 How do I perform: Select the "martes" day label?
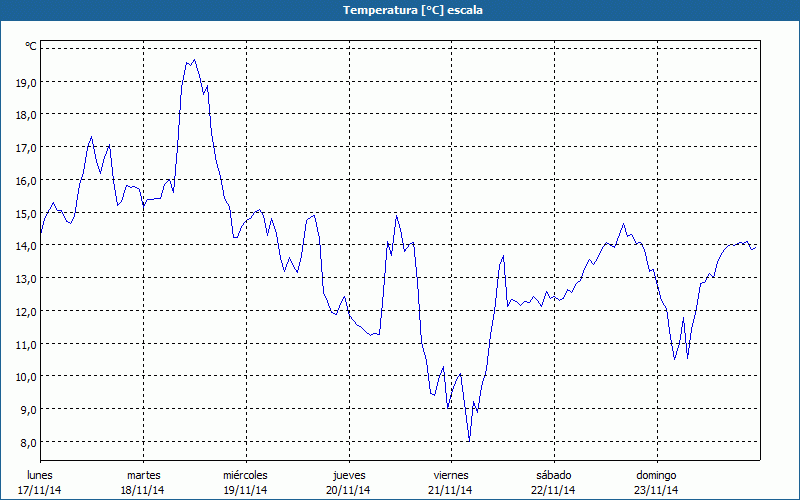pos(143,475)
